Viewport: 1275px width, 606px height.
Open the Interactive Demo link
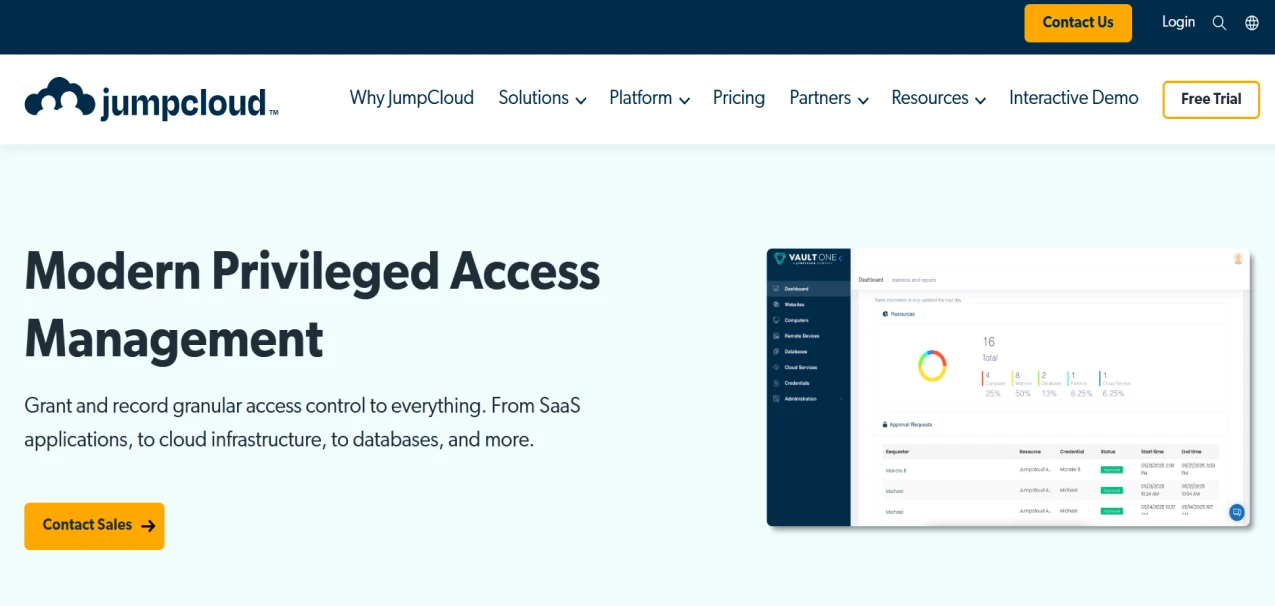1074,98
